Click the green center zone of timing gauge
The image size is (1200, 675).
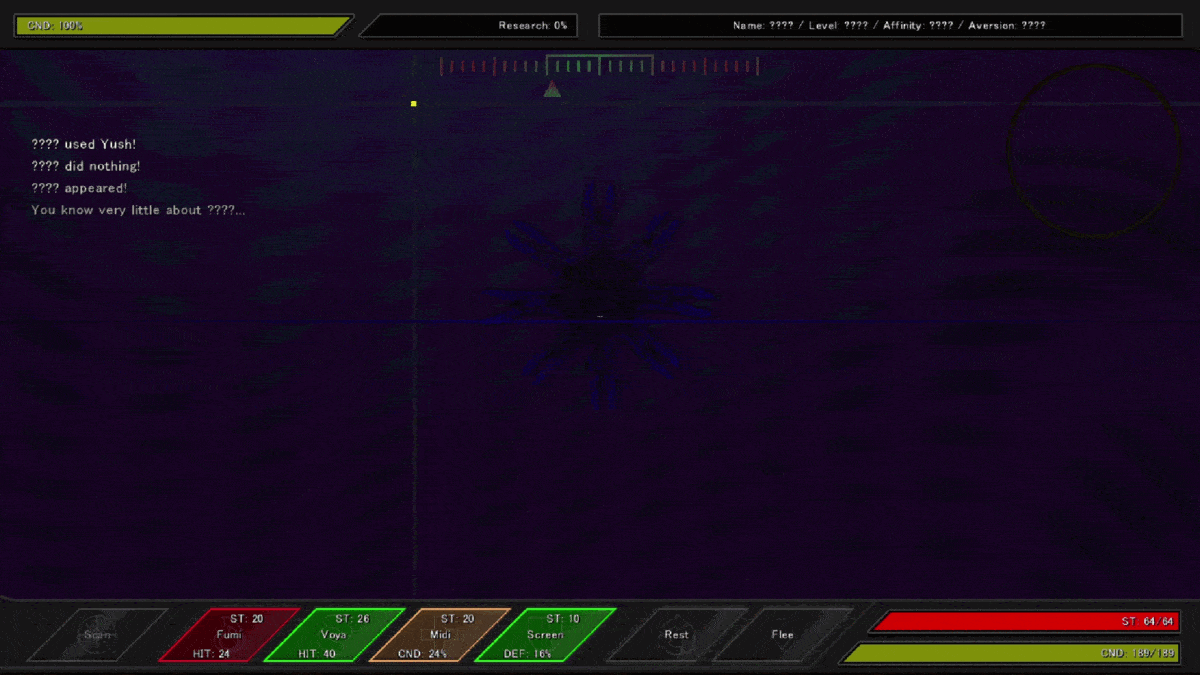(599, 66)
